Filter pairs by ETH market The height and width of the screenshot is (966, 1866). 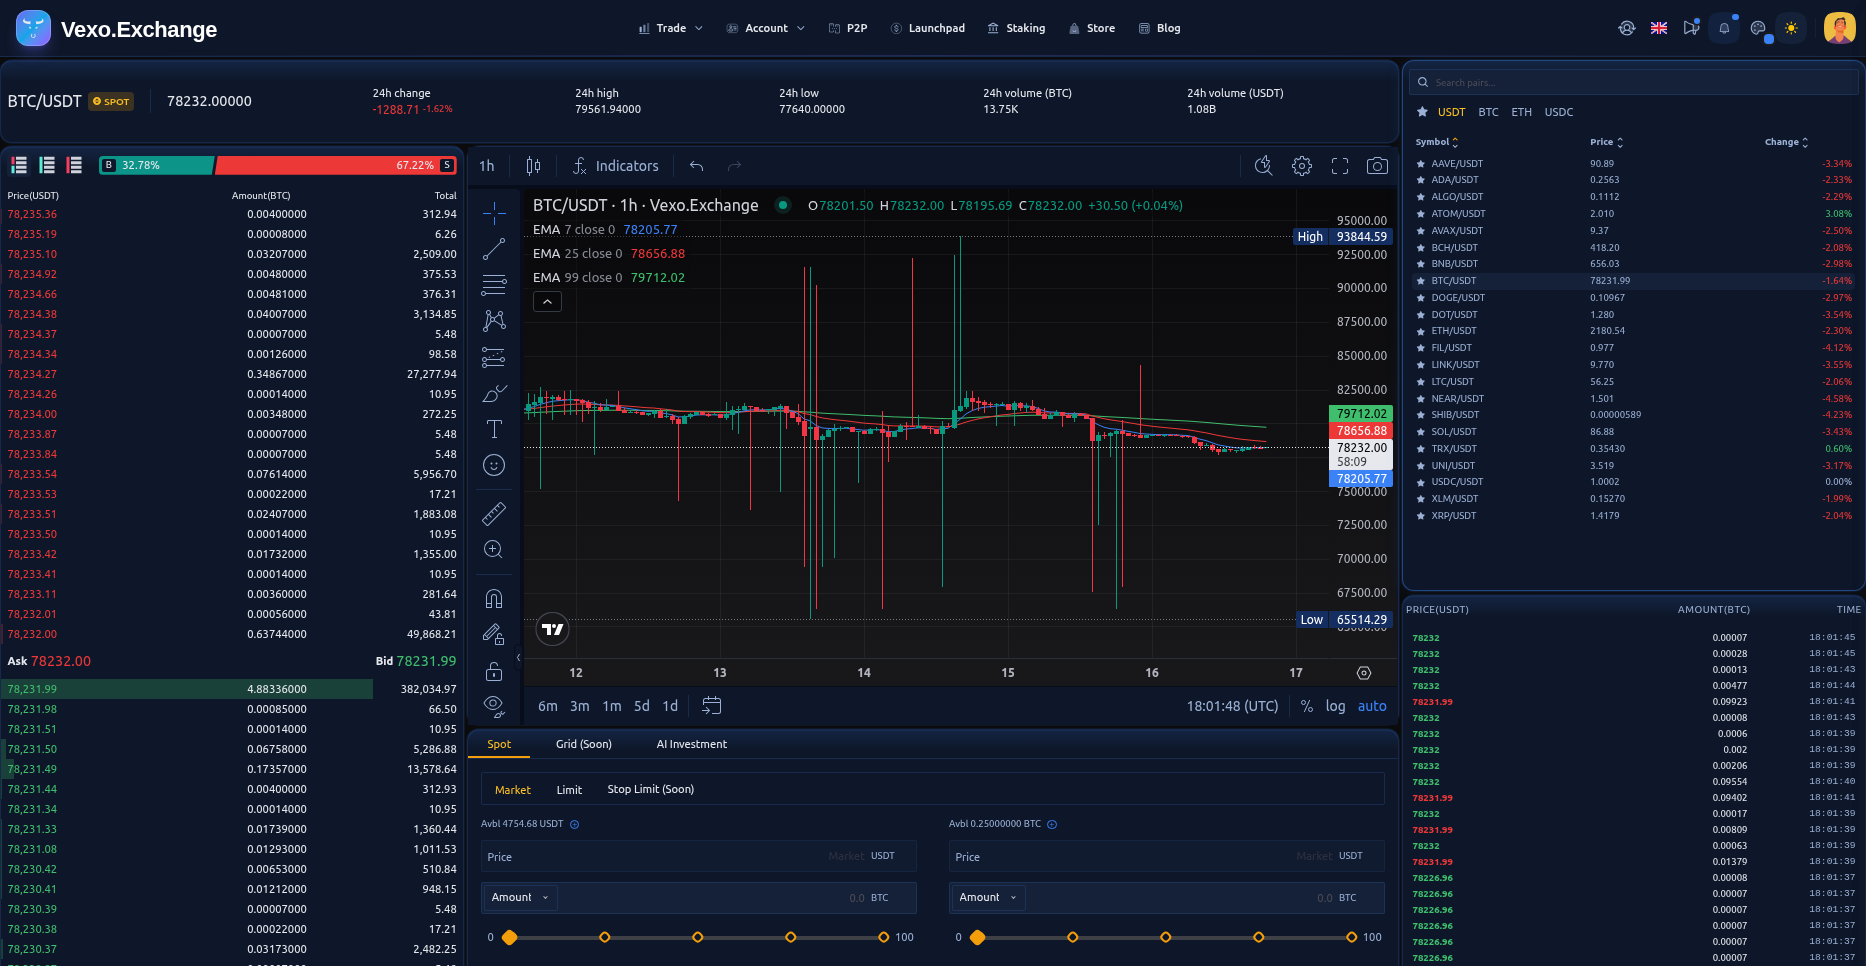coord(1521,112)
